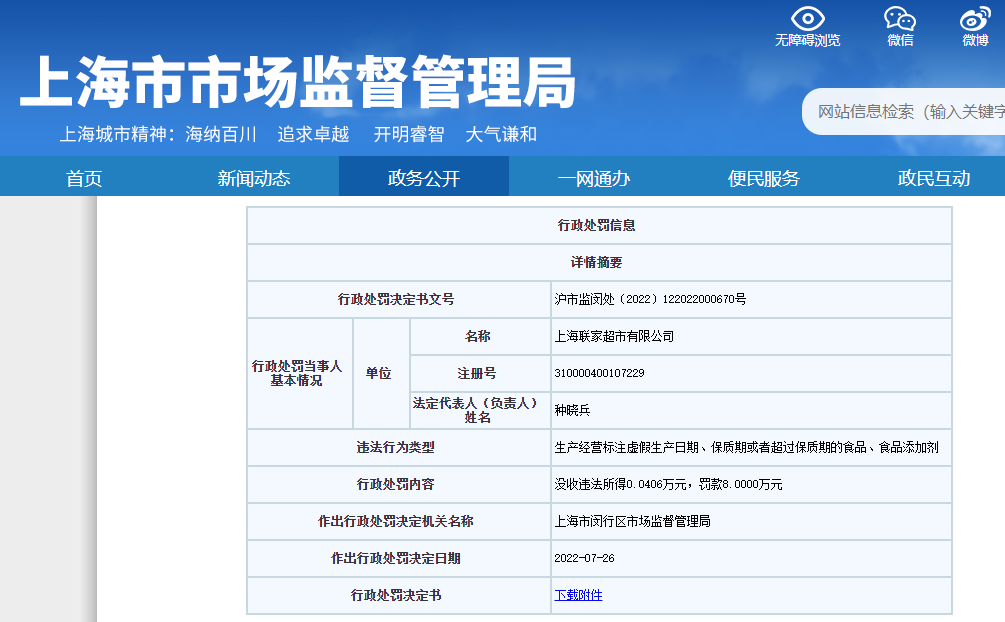Open the 微信 WeChat icon
Viewport: 1005px width, 622px height.
(900, 19)
